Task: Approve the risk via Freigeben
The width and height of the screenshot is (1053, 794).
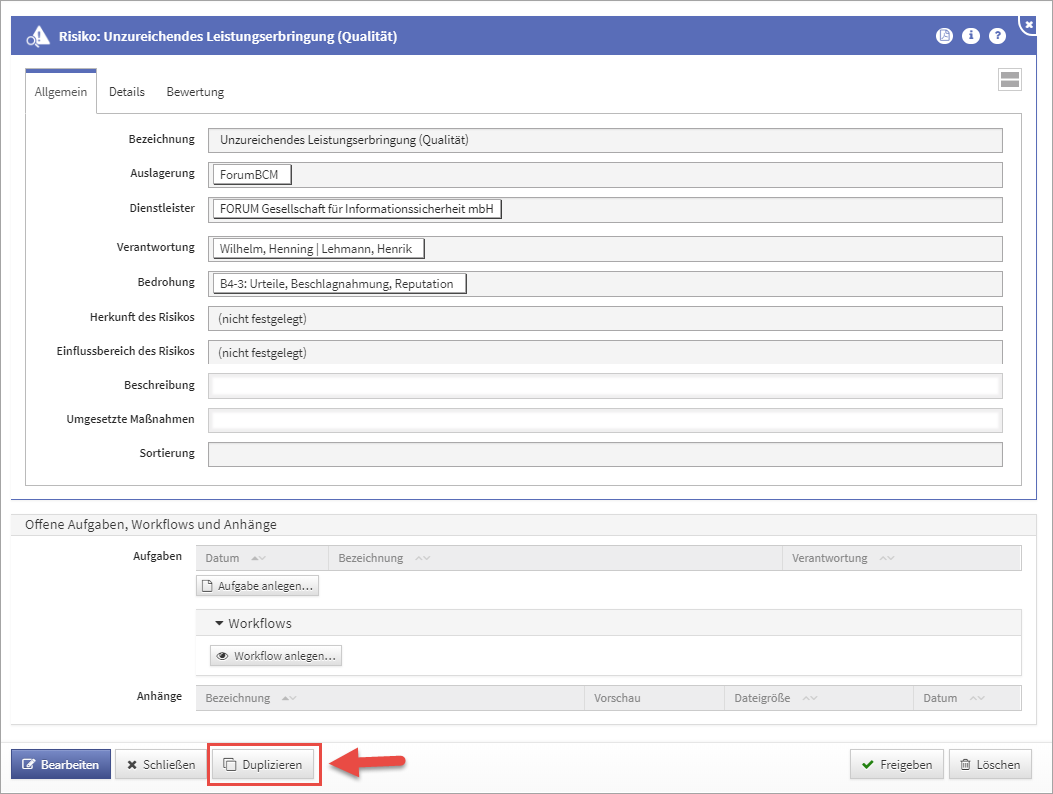Action: 896,765
